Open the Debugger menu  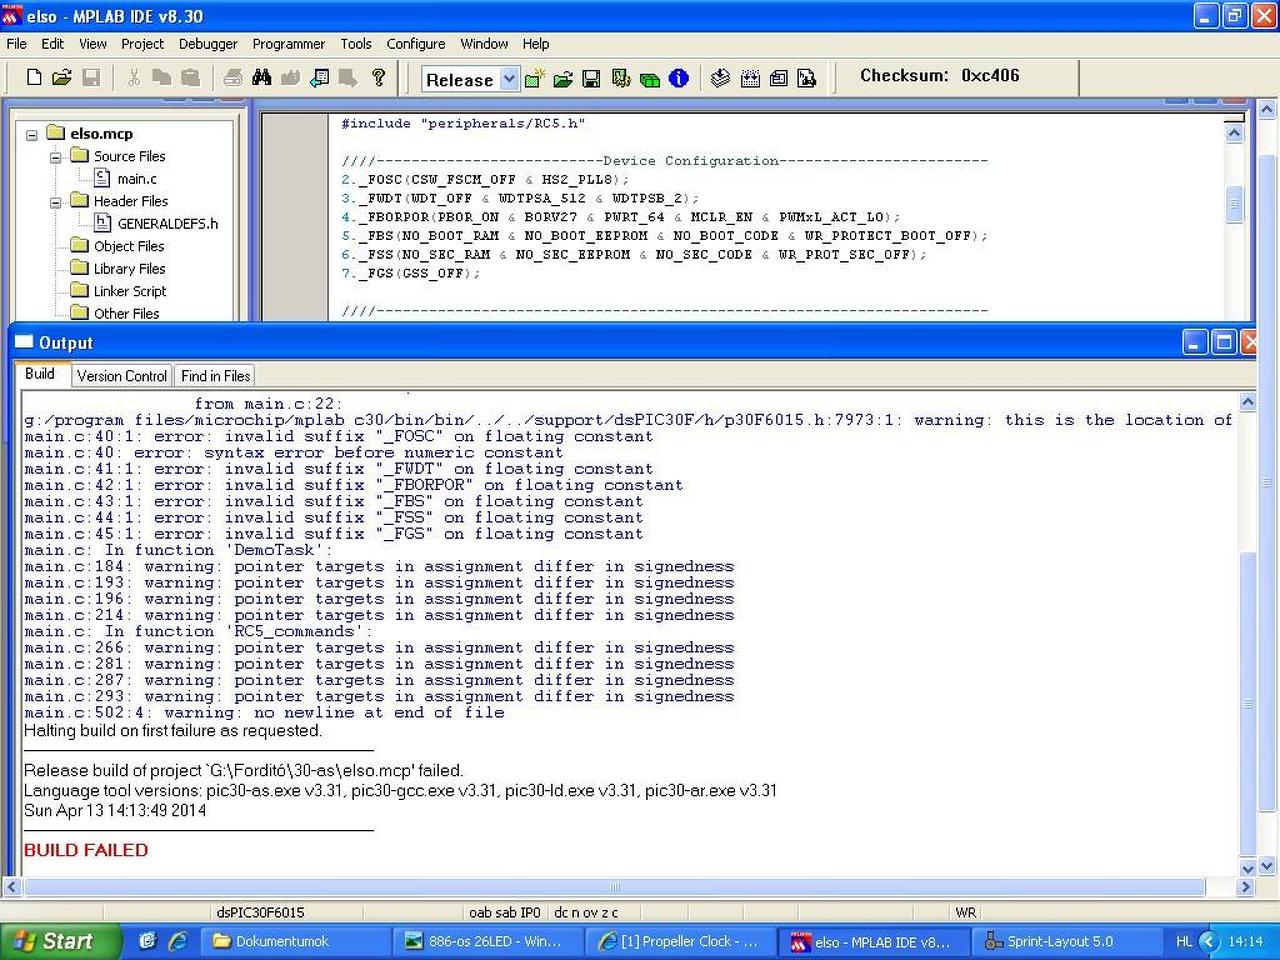pos(208,44)
